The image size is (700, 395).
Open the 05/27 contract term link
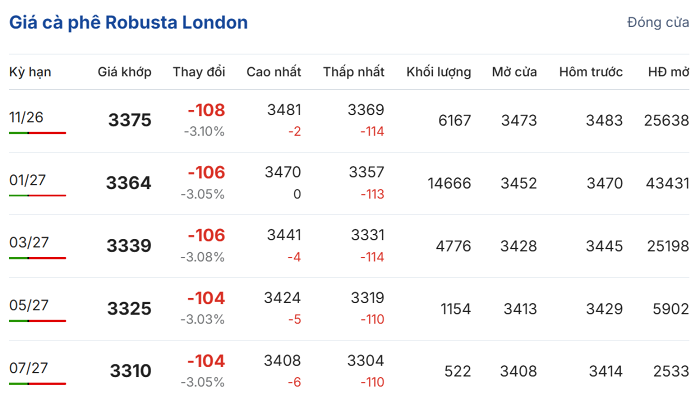tap(29, 305)
